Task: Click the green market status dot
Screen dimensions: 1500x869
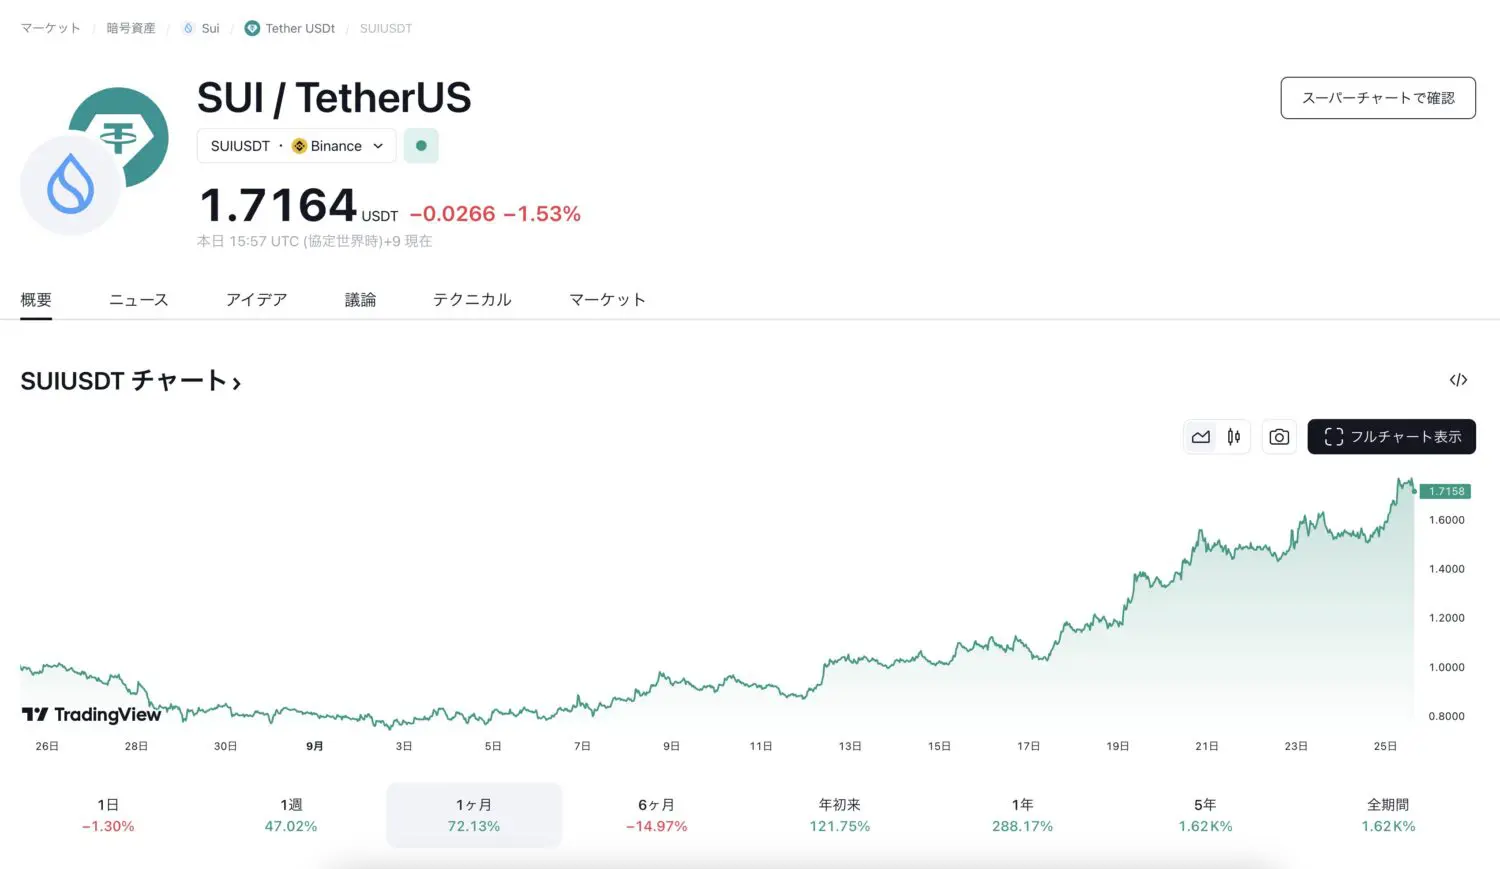Action: (421, 146)
